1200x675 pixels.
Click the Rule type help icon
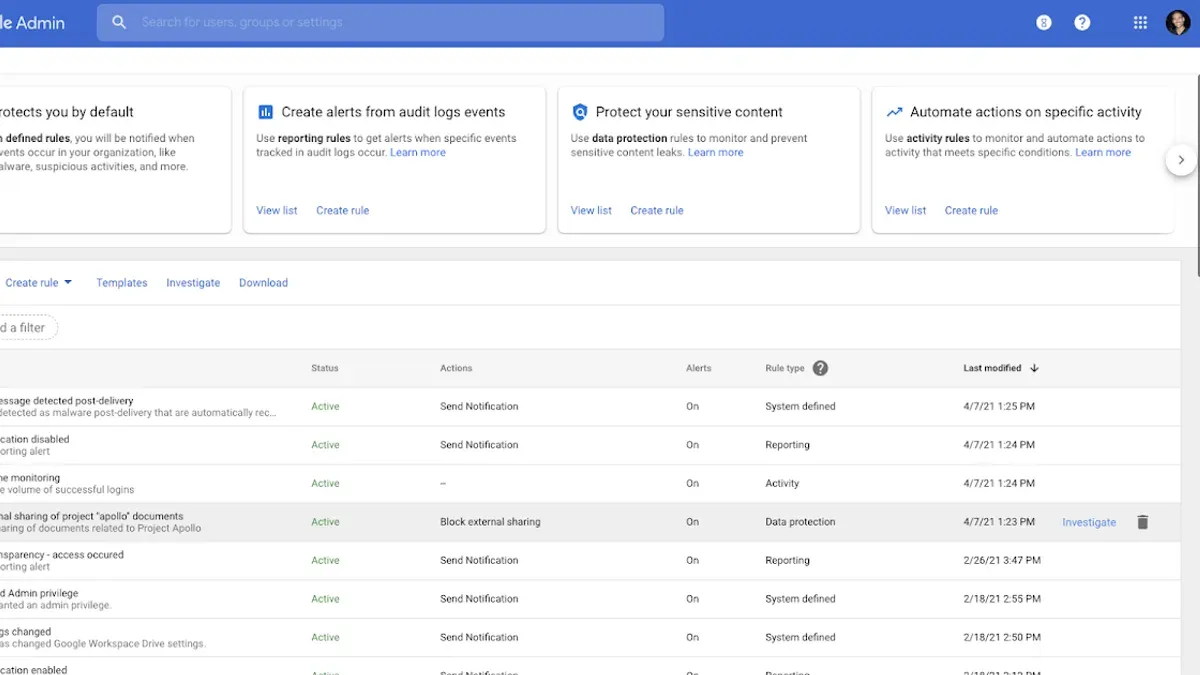tap(820, 368)
